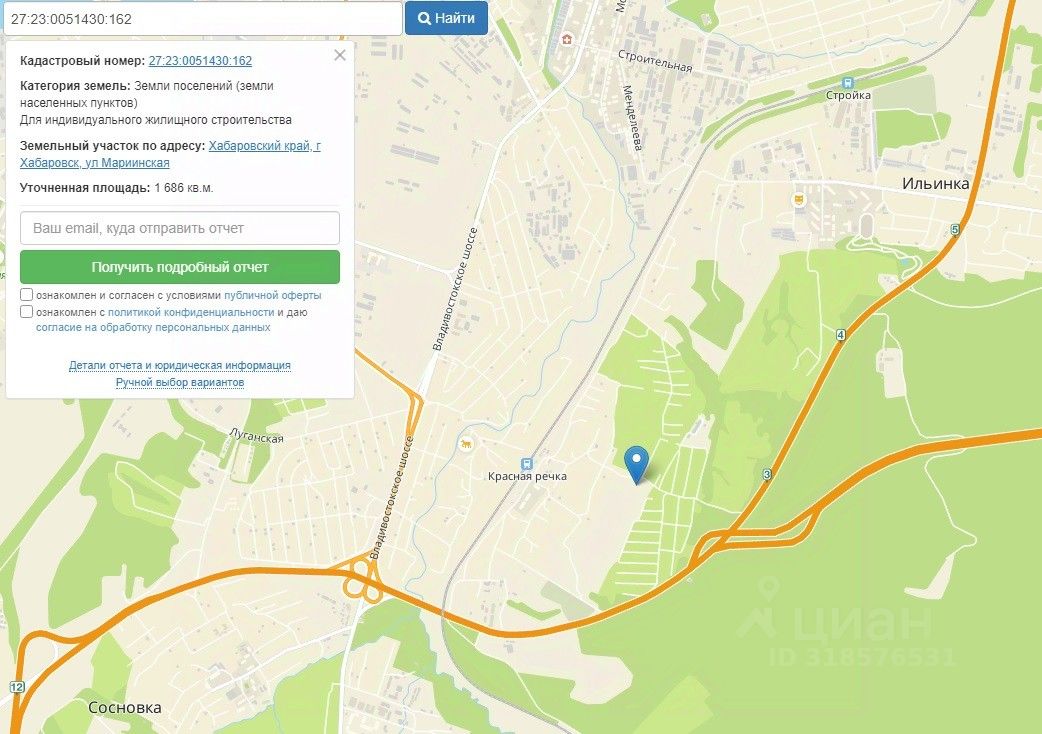Click the house icon at the map top
The height and width of the screenshot is (734, 1042).
[567, 39]
